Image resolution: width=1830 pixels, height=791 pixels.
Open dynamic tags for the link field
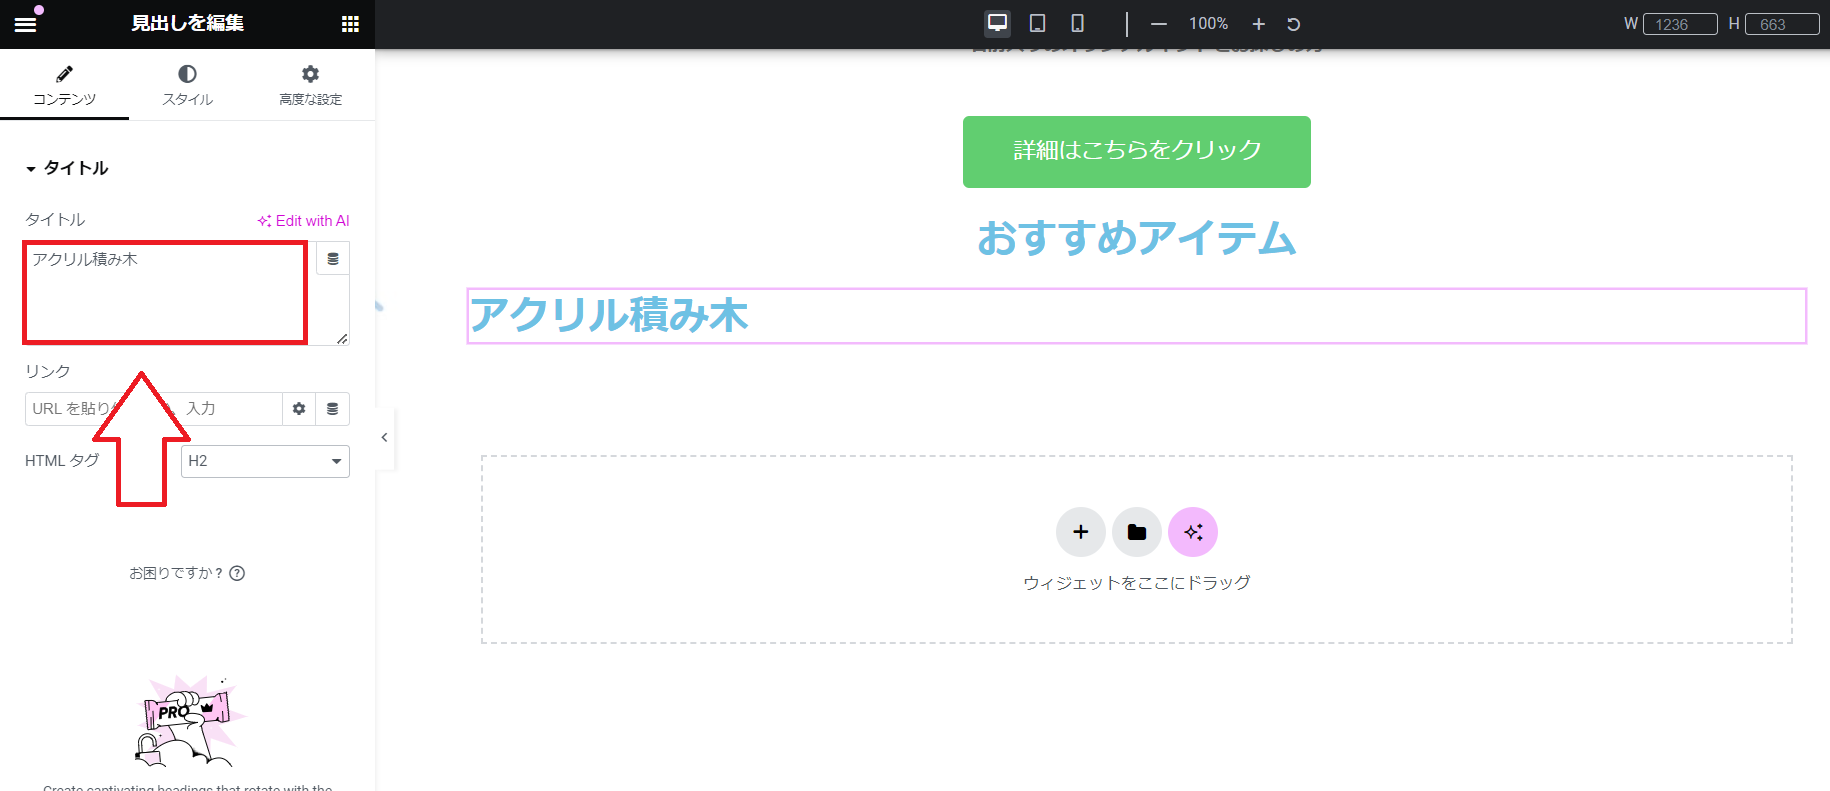click(333, 409)
